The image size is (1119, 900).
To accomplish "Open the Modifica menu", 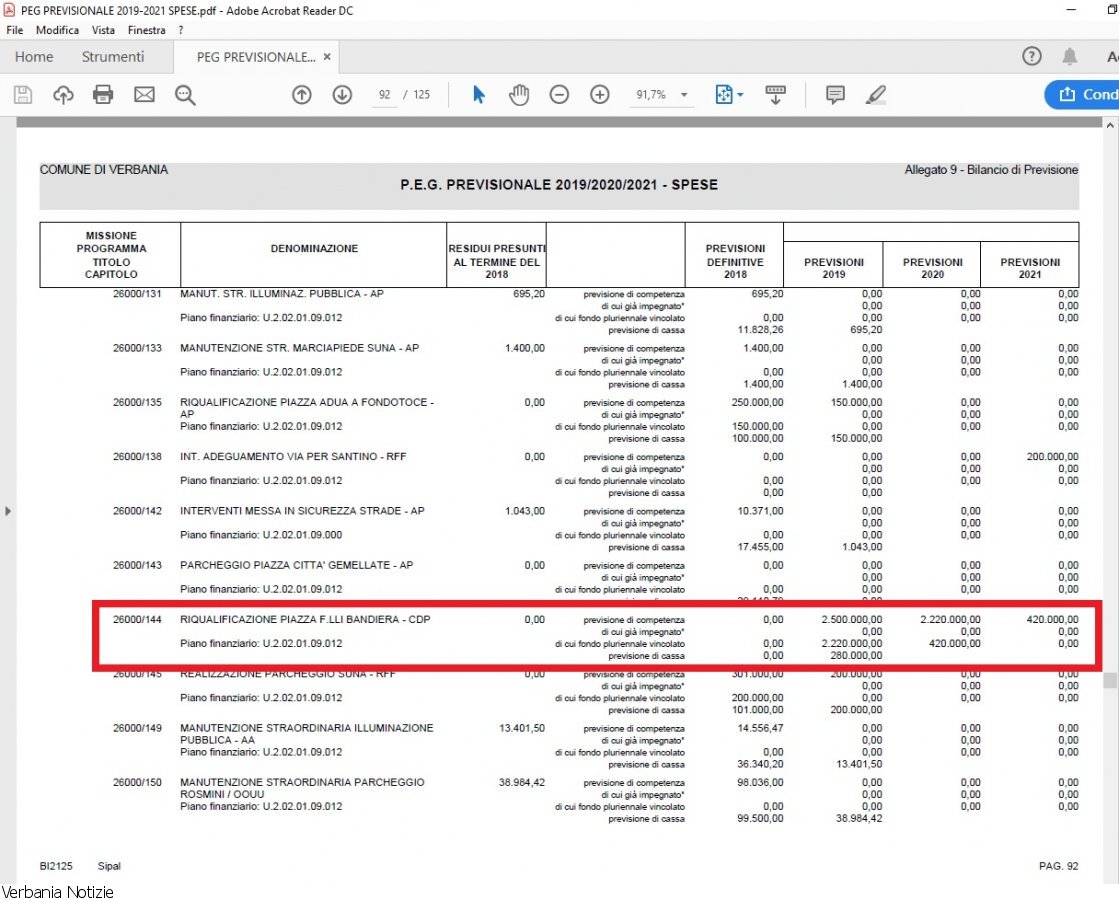I will (x=57, y=30).
